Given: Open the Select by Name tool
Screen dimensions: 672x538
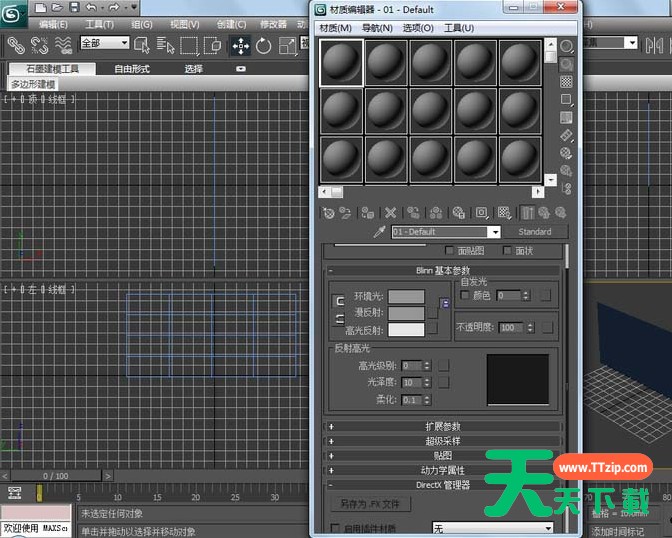Looking at the screenshot, I should coord(165,45).
